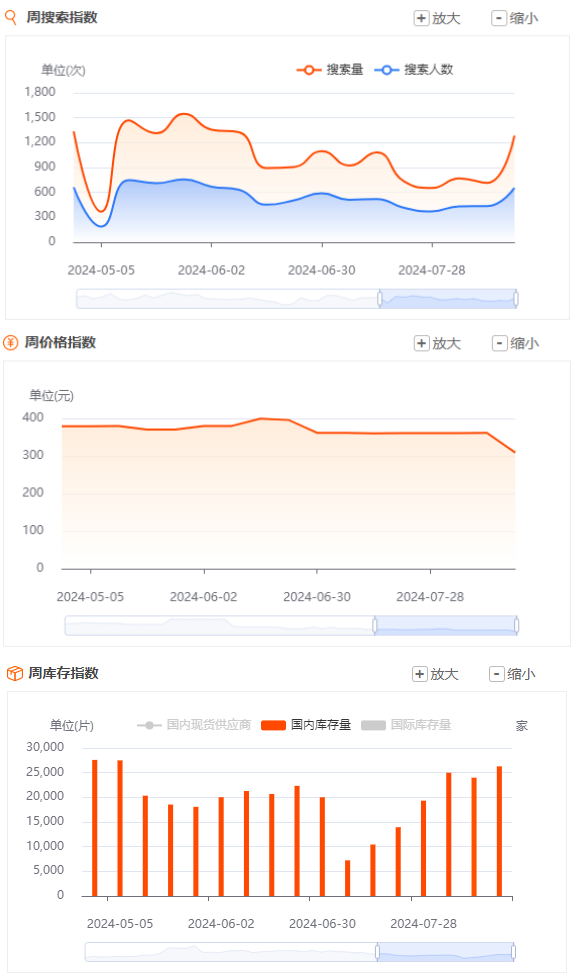Click the magnifier icon beside 周搜索指数
Viewport: 575px width, 979px height.
point(11,17)
